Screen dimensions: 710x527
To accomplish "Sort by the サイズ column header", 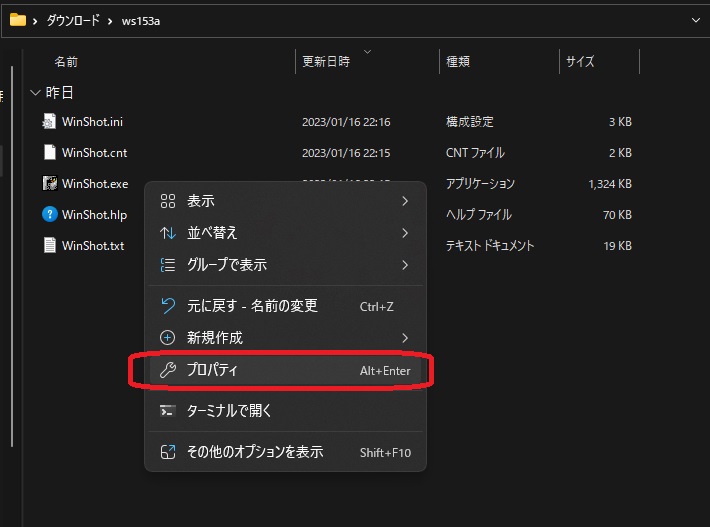I will click(x=580, y=62).
